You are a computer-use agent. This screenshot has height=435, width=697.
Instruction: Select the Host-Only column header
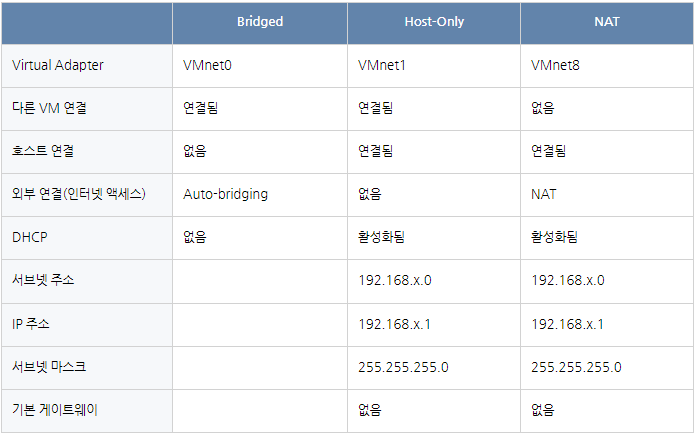click(434, 22)
